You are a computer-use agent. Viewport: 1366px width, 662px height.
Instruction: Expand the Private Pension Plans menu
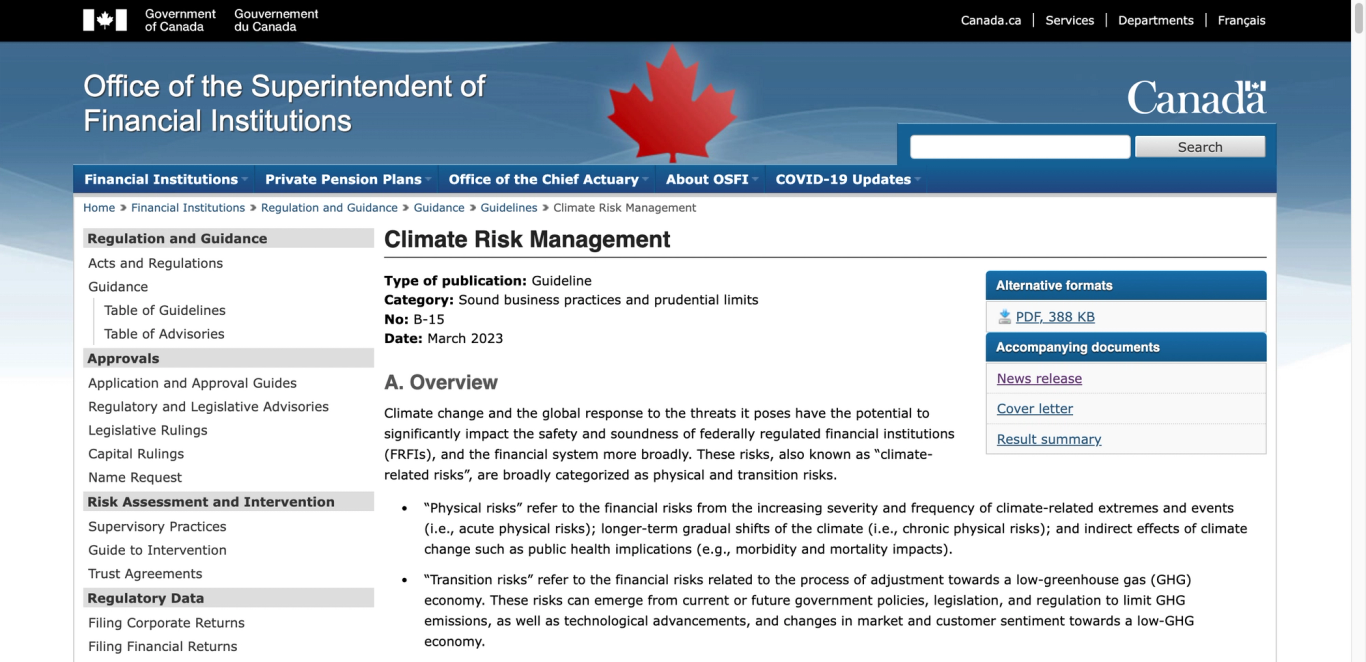(343, 179)
